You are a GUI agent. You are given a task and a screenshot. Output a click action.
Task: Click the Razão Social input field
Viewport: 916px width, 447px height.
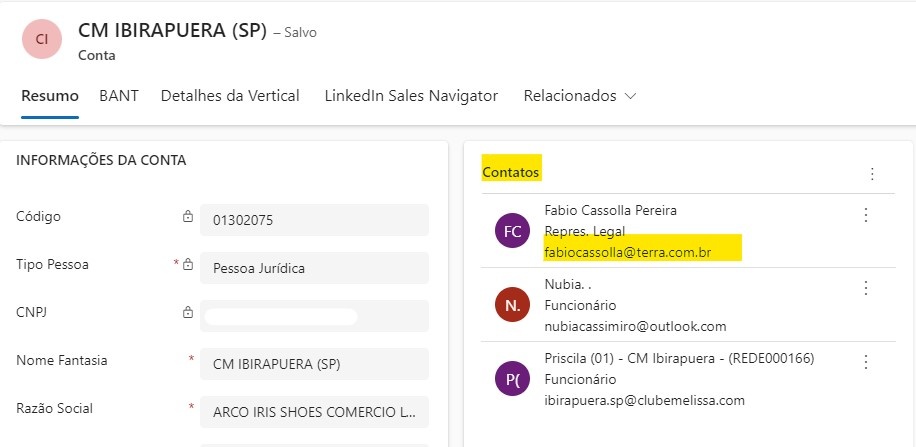314,411
